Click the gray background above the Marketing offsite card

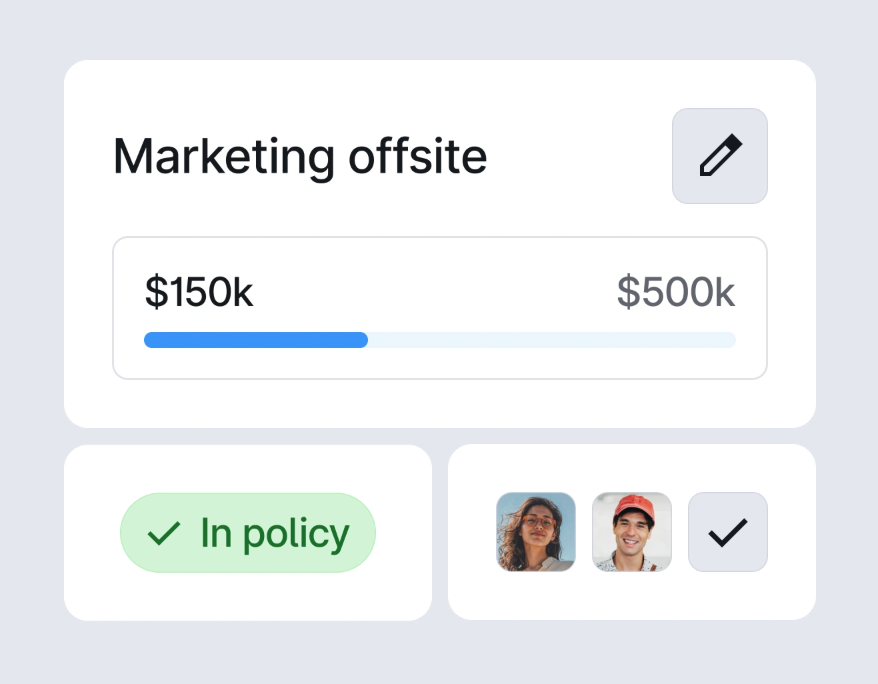440,30
